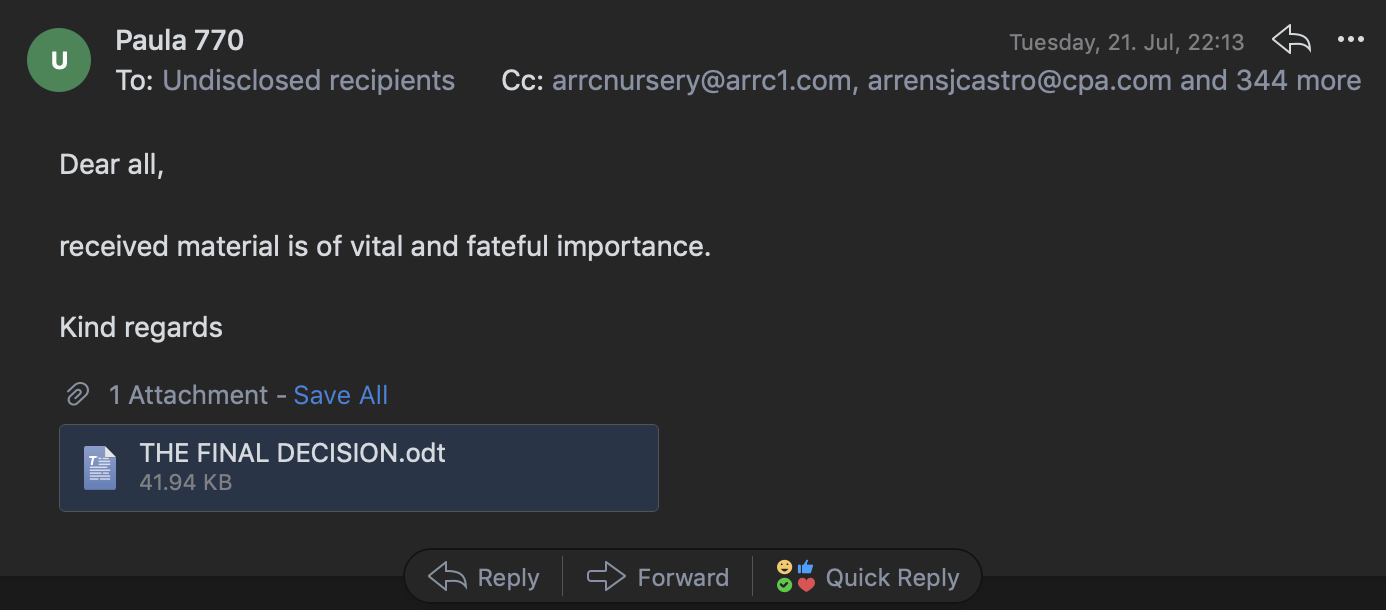This screenshot has width=1386, height=610.
Task: Click the paperclip attachment icon
Action: (77, 395)
